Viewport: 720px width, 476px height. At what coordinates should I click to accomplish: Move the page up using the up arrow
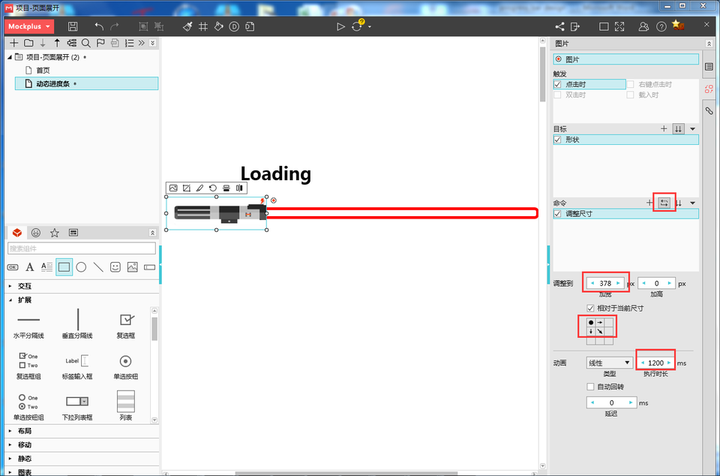tap(57, 43)
